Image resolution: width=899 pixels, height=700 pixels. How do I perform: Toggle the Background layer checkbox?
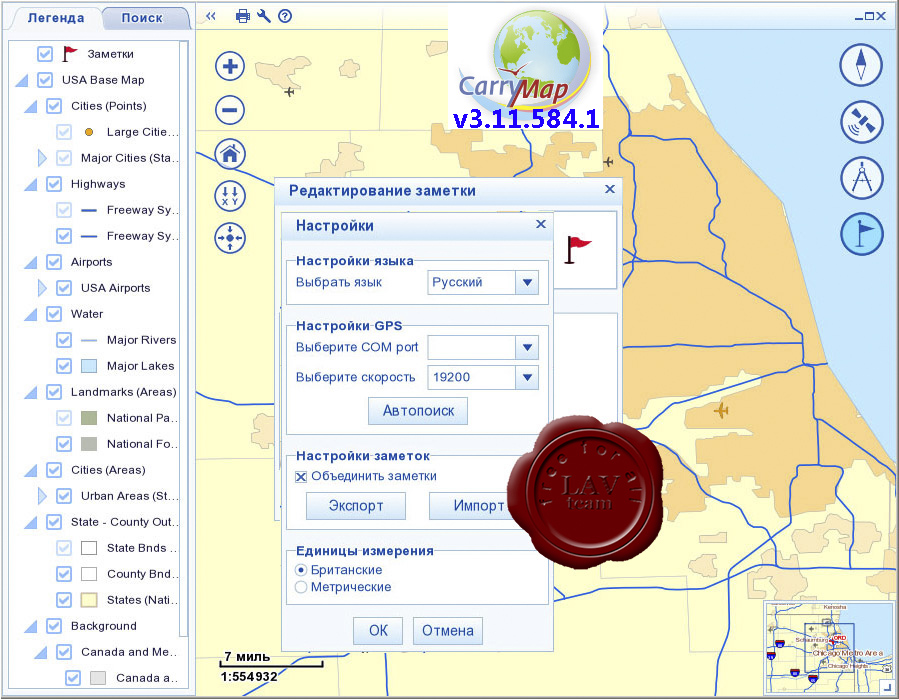54,626
